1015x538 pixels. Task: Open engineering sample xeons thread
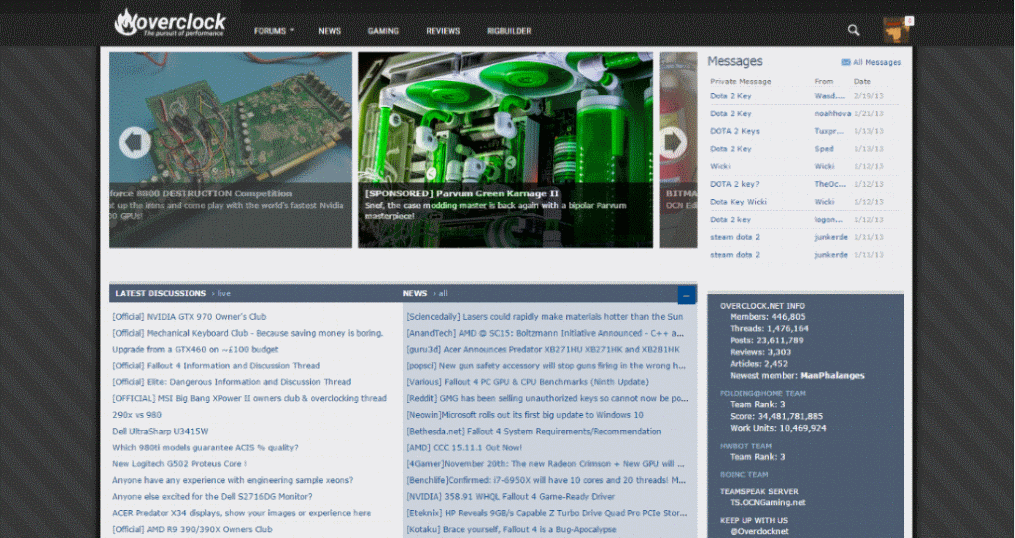232,480
